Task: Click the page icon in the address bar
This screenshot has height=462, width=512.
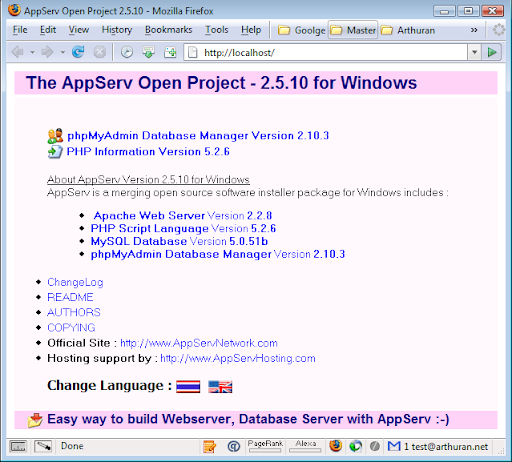Action: pos(193,52)
